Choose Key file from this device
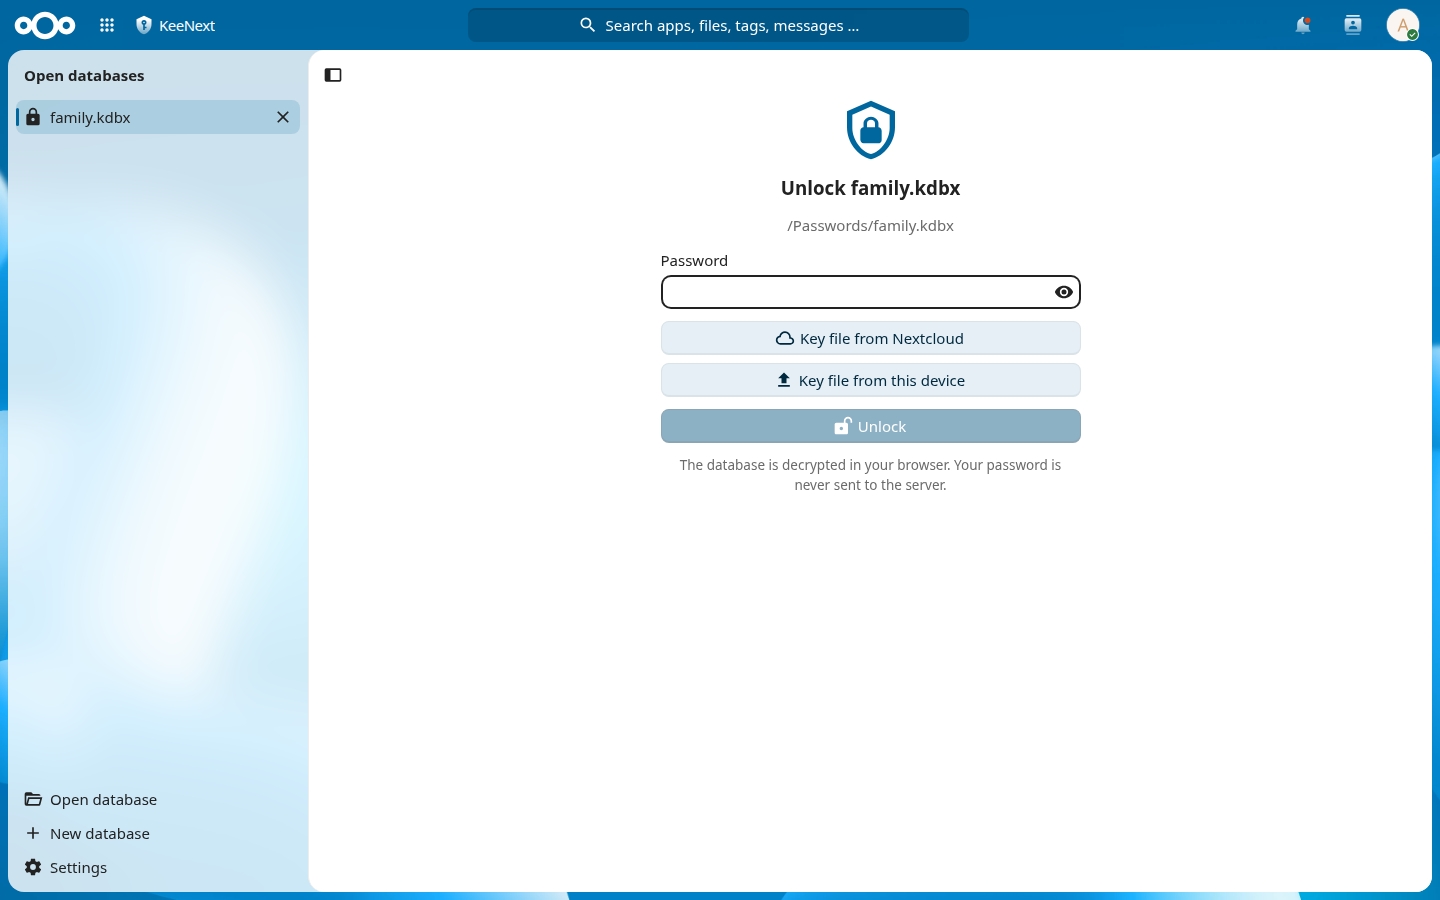This screenshot has width=1440, height=900. pyautogui.click(x=871, y=380)
